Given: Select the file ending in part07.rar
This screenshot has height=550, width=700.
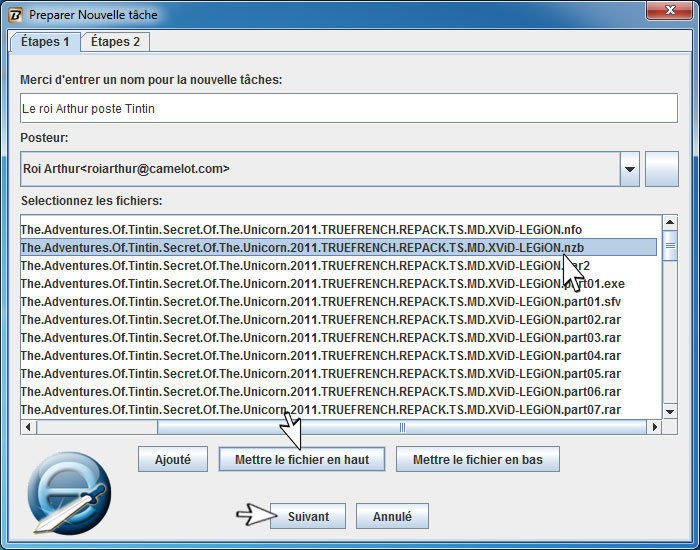Looking at the screenshot, I should pyautogui.click(x=338, y=409).
